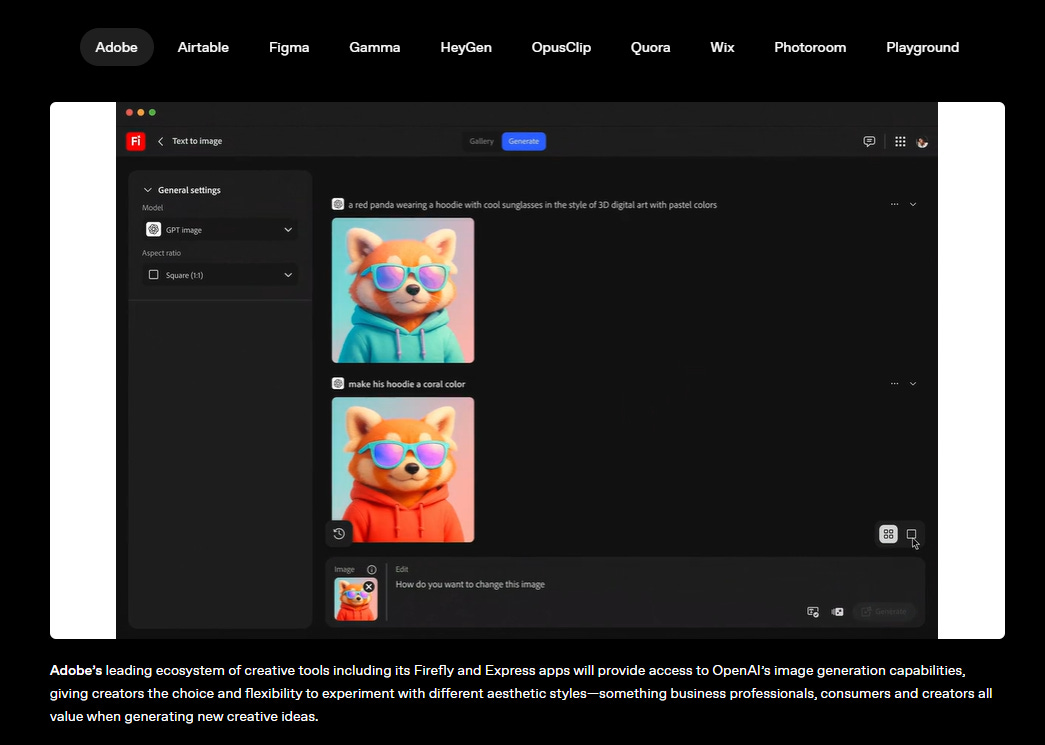Click the GPT image model icon in Model field
This screenshot has width=1045, height=745.
pyautogui.click(x=153, y=229)
